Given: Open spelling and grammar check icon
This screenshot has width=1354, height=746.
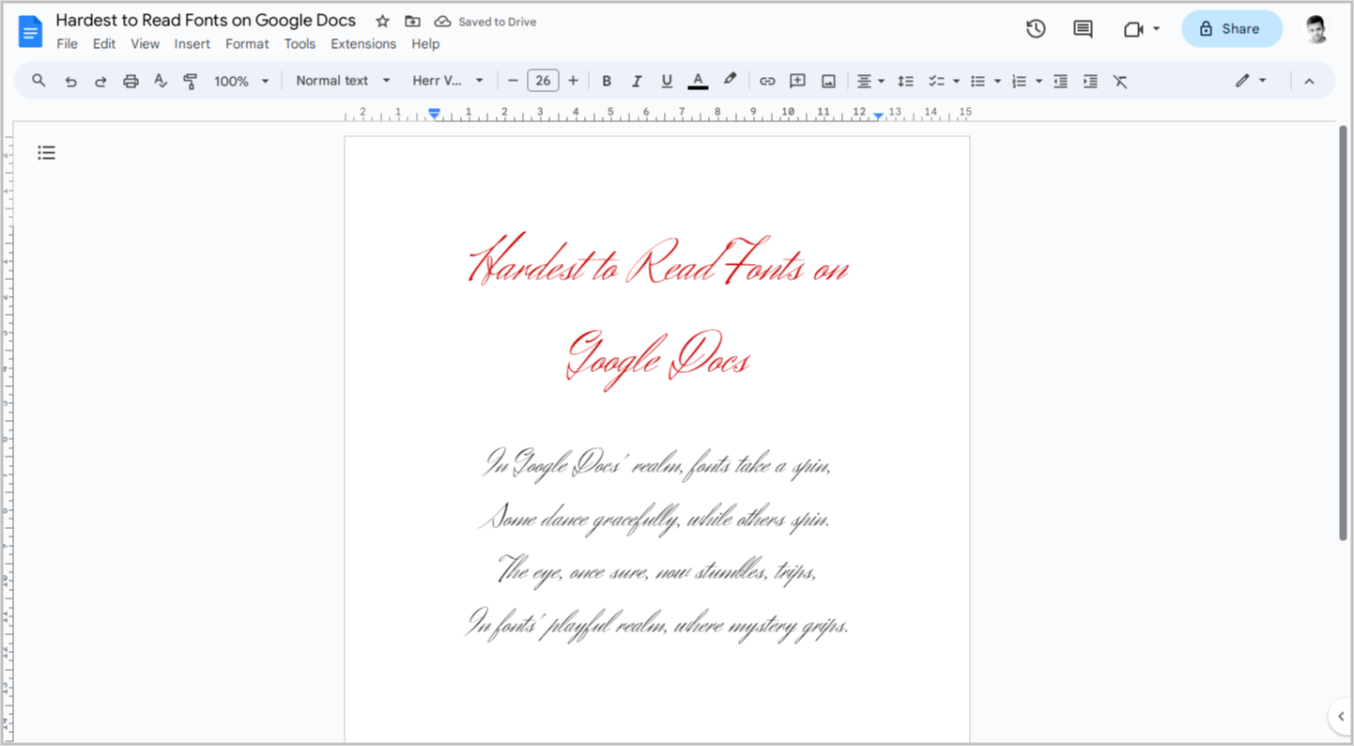Looking at the screenshot, I should pyautogui.click(x=160, y=81).
